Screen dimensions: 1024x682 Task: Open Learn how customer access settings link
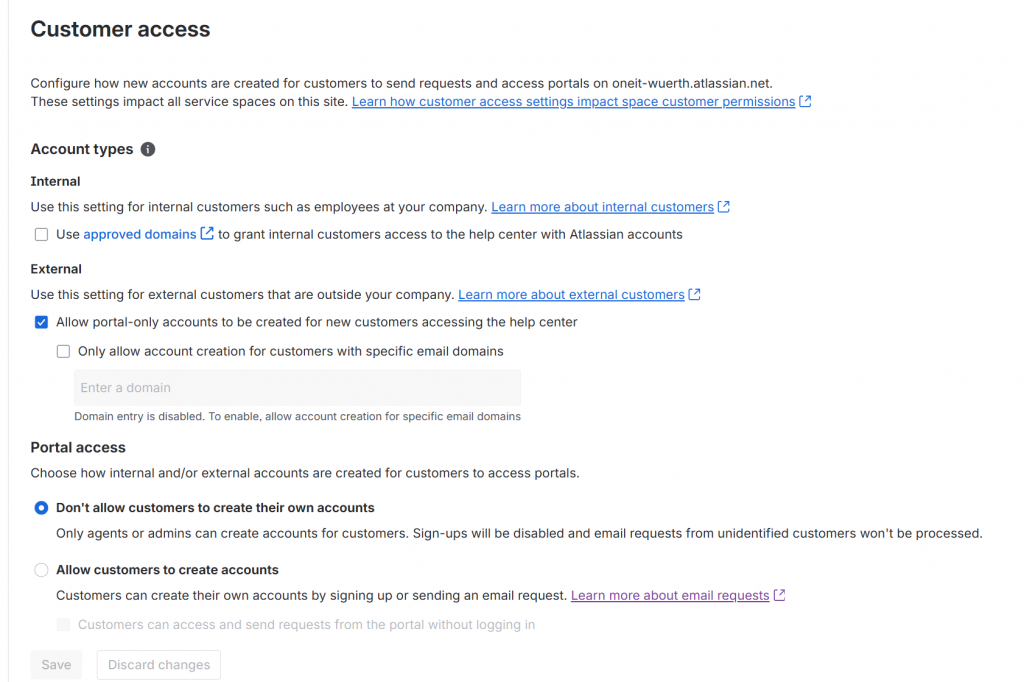click(573, 102)
